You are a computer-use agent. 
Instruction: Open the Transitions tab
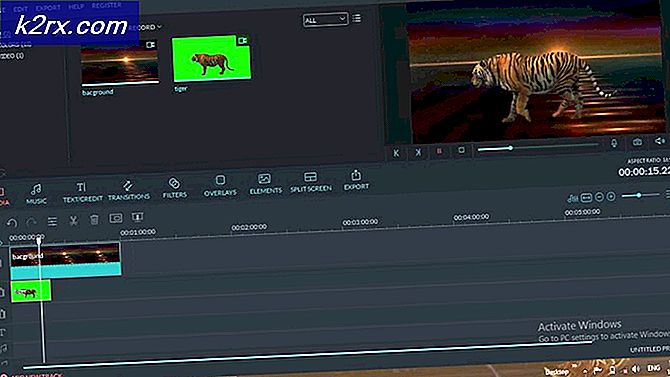pos(128,190)
